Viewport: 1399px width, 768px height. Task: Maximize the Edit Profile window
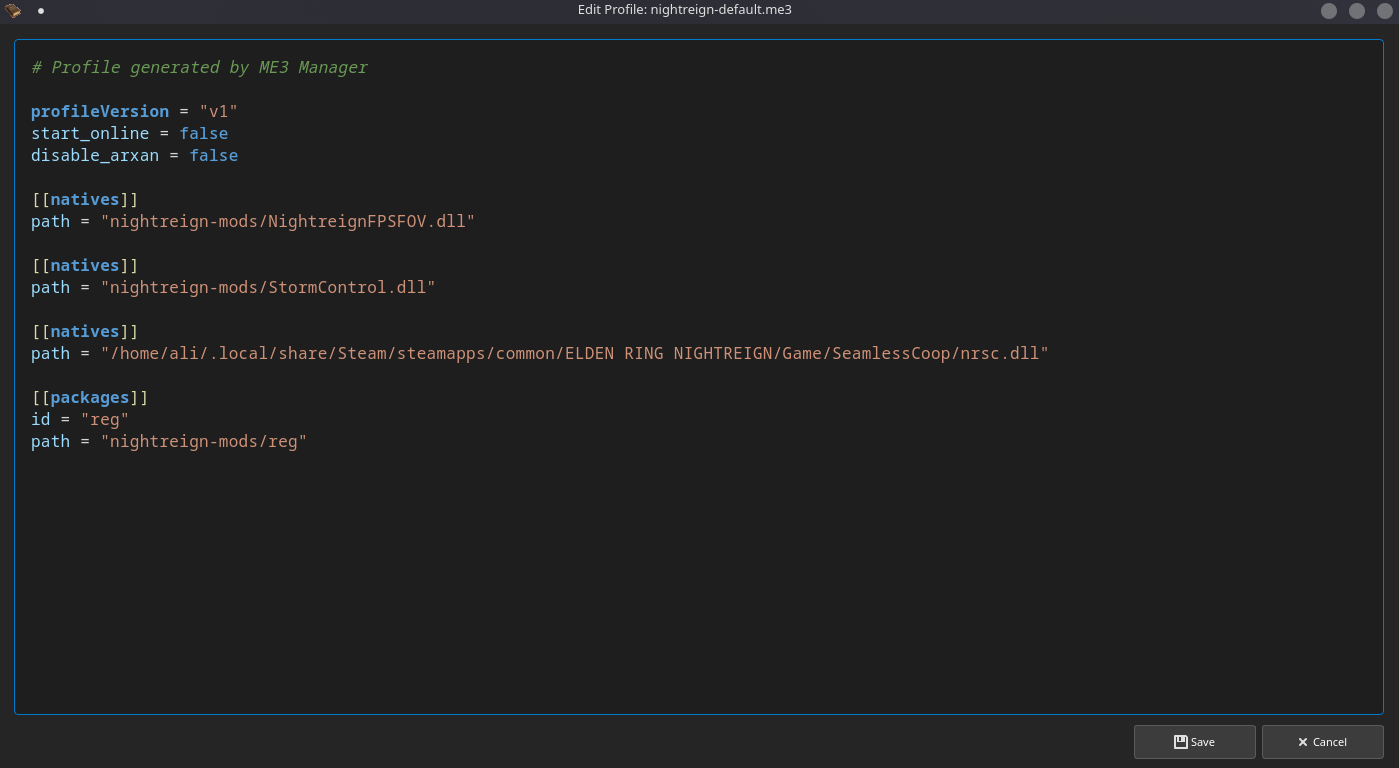click(1357, 11)
